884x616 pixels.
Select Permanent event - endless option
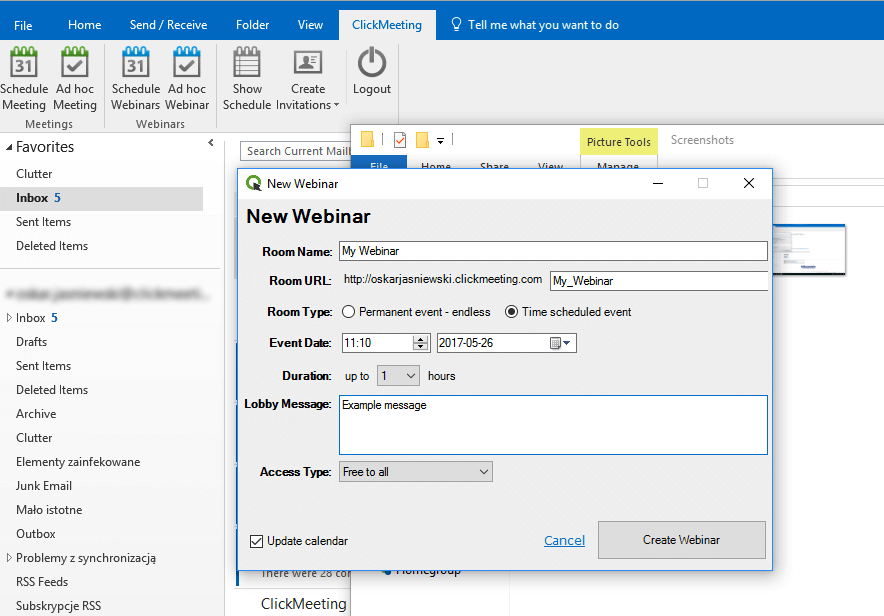click(x=349, y=312)
